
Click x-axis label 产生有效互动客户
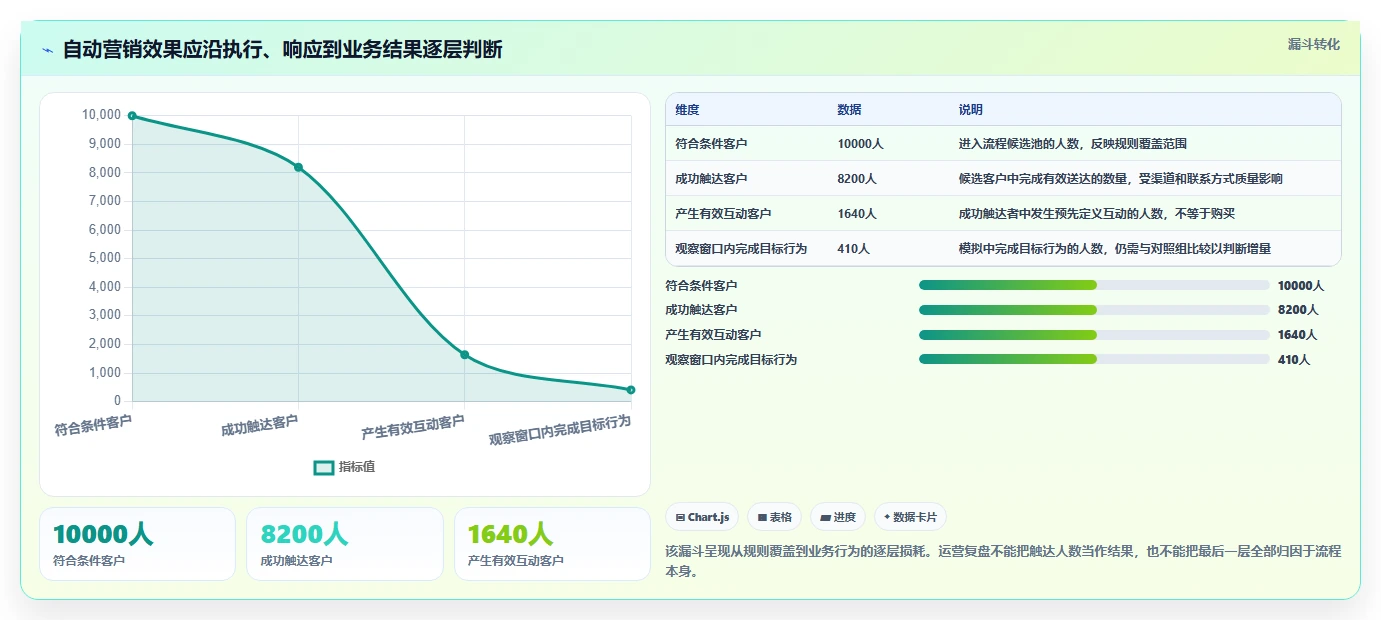click(x=413, y=428)
